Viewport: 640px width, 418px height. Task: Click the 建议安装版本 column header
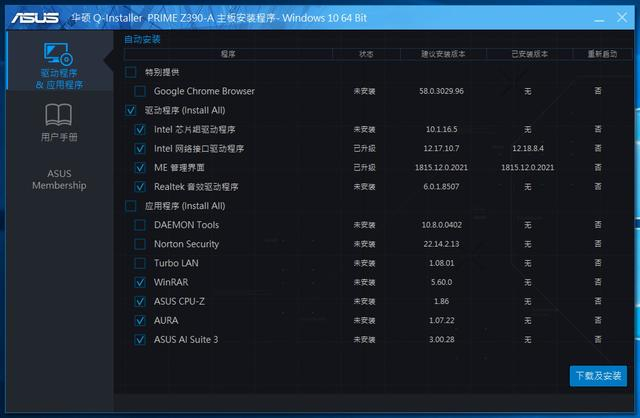click(443, 54)
